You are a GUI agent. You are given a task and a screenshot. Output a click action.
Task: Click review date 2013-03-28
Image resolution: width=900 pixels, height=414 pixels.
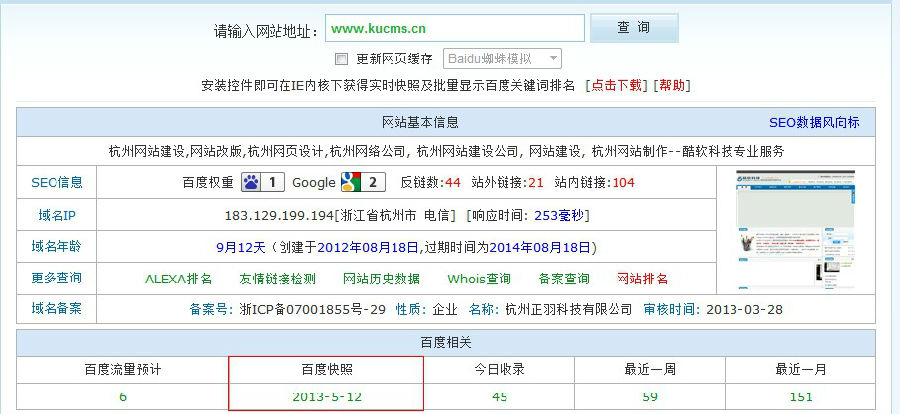coord(744,310)
